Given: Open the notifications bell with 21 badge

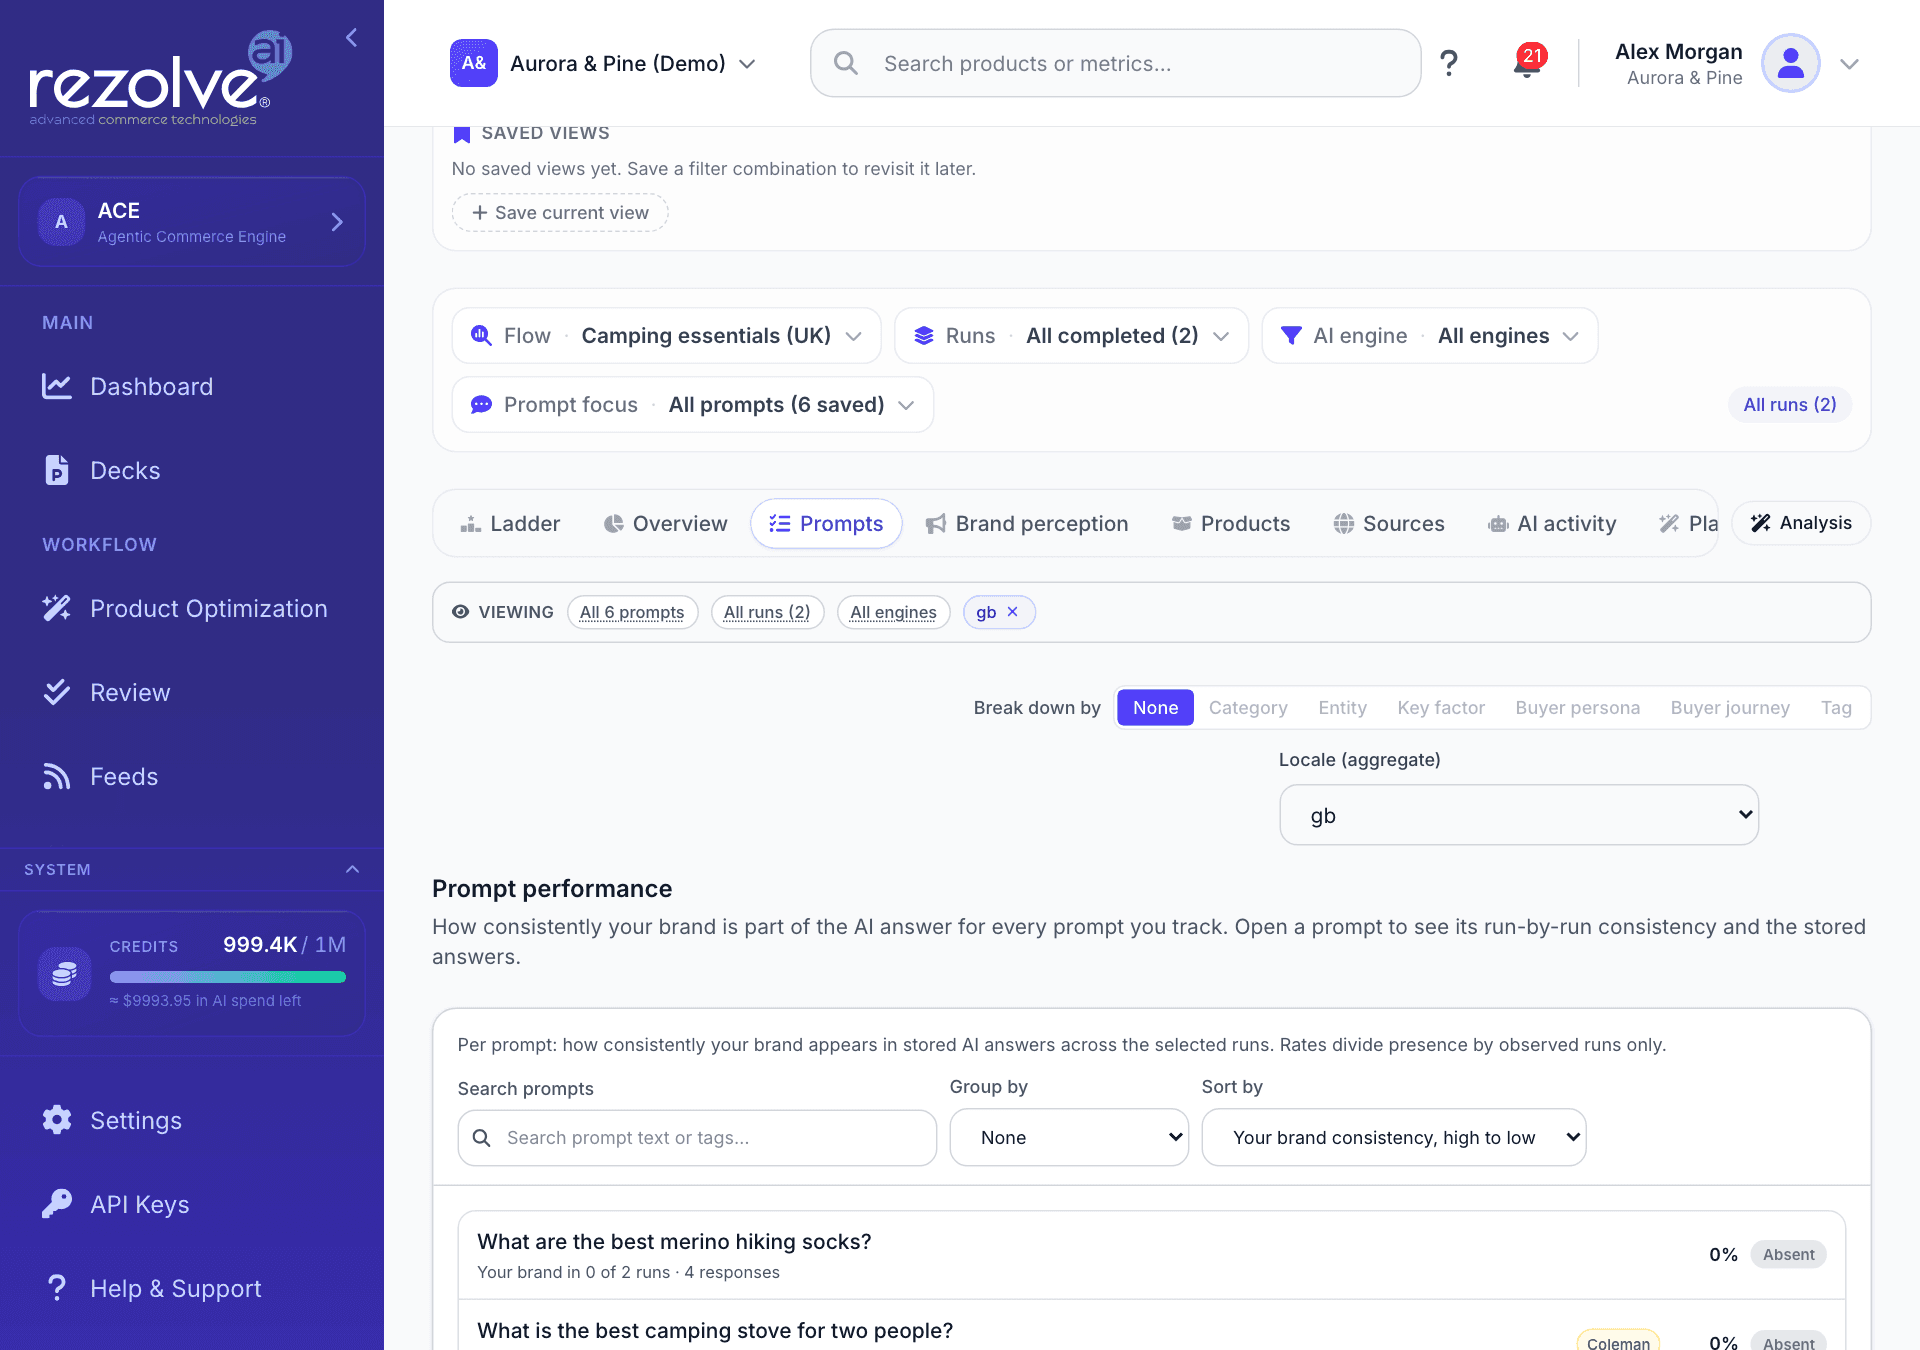Looking at the screenshot, I should click(1528, 62).
